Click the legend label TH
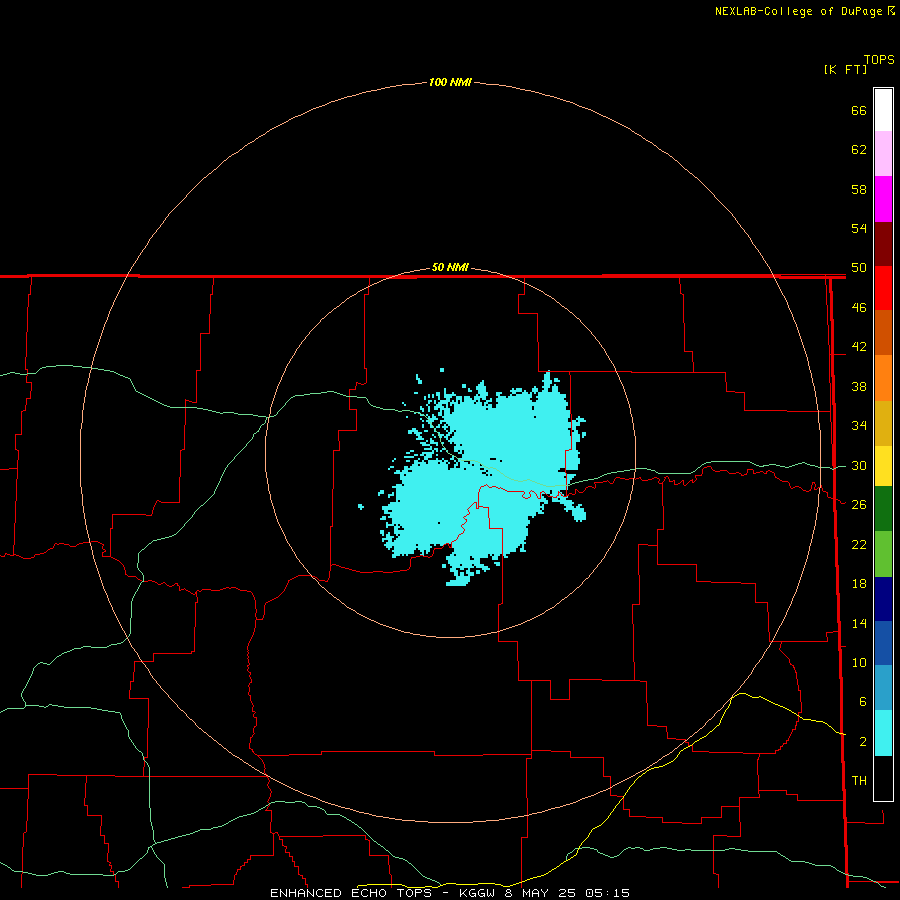 [859, 780]
